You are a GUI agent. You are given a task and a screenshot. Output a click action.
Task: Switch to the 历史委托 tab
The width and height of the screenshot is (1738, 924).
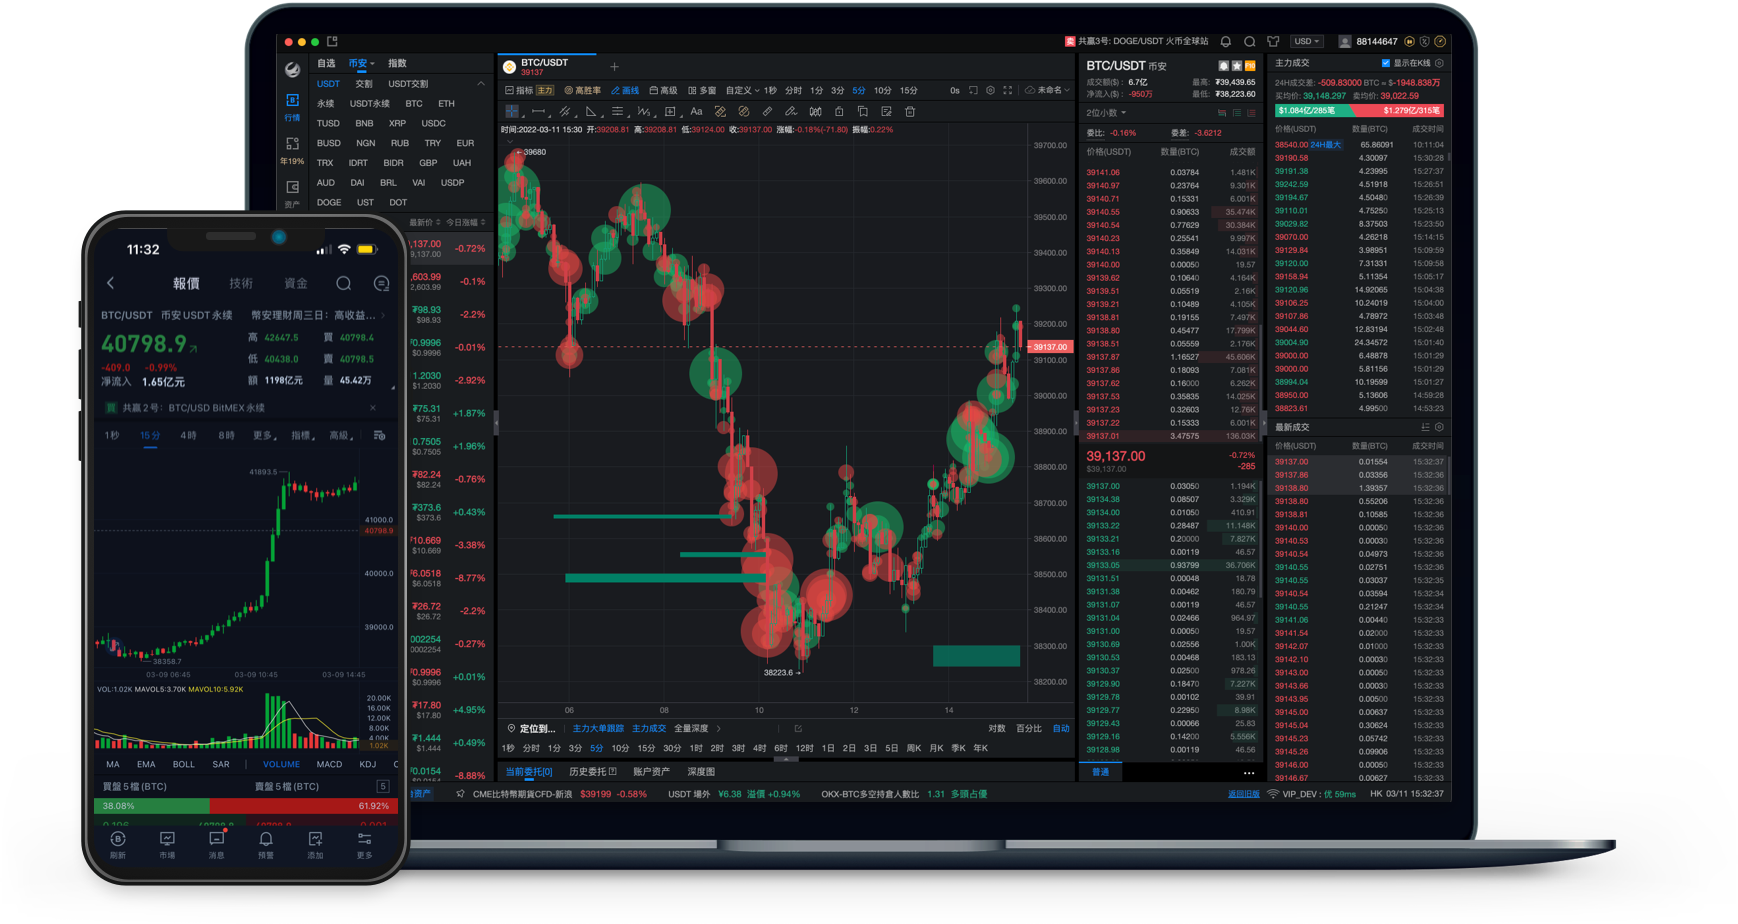592,772
